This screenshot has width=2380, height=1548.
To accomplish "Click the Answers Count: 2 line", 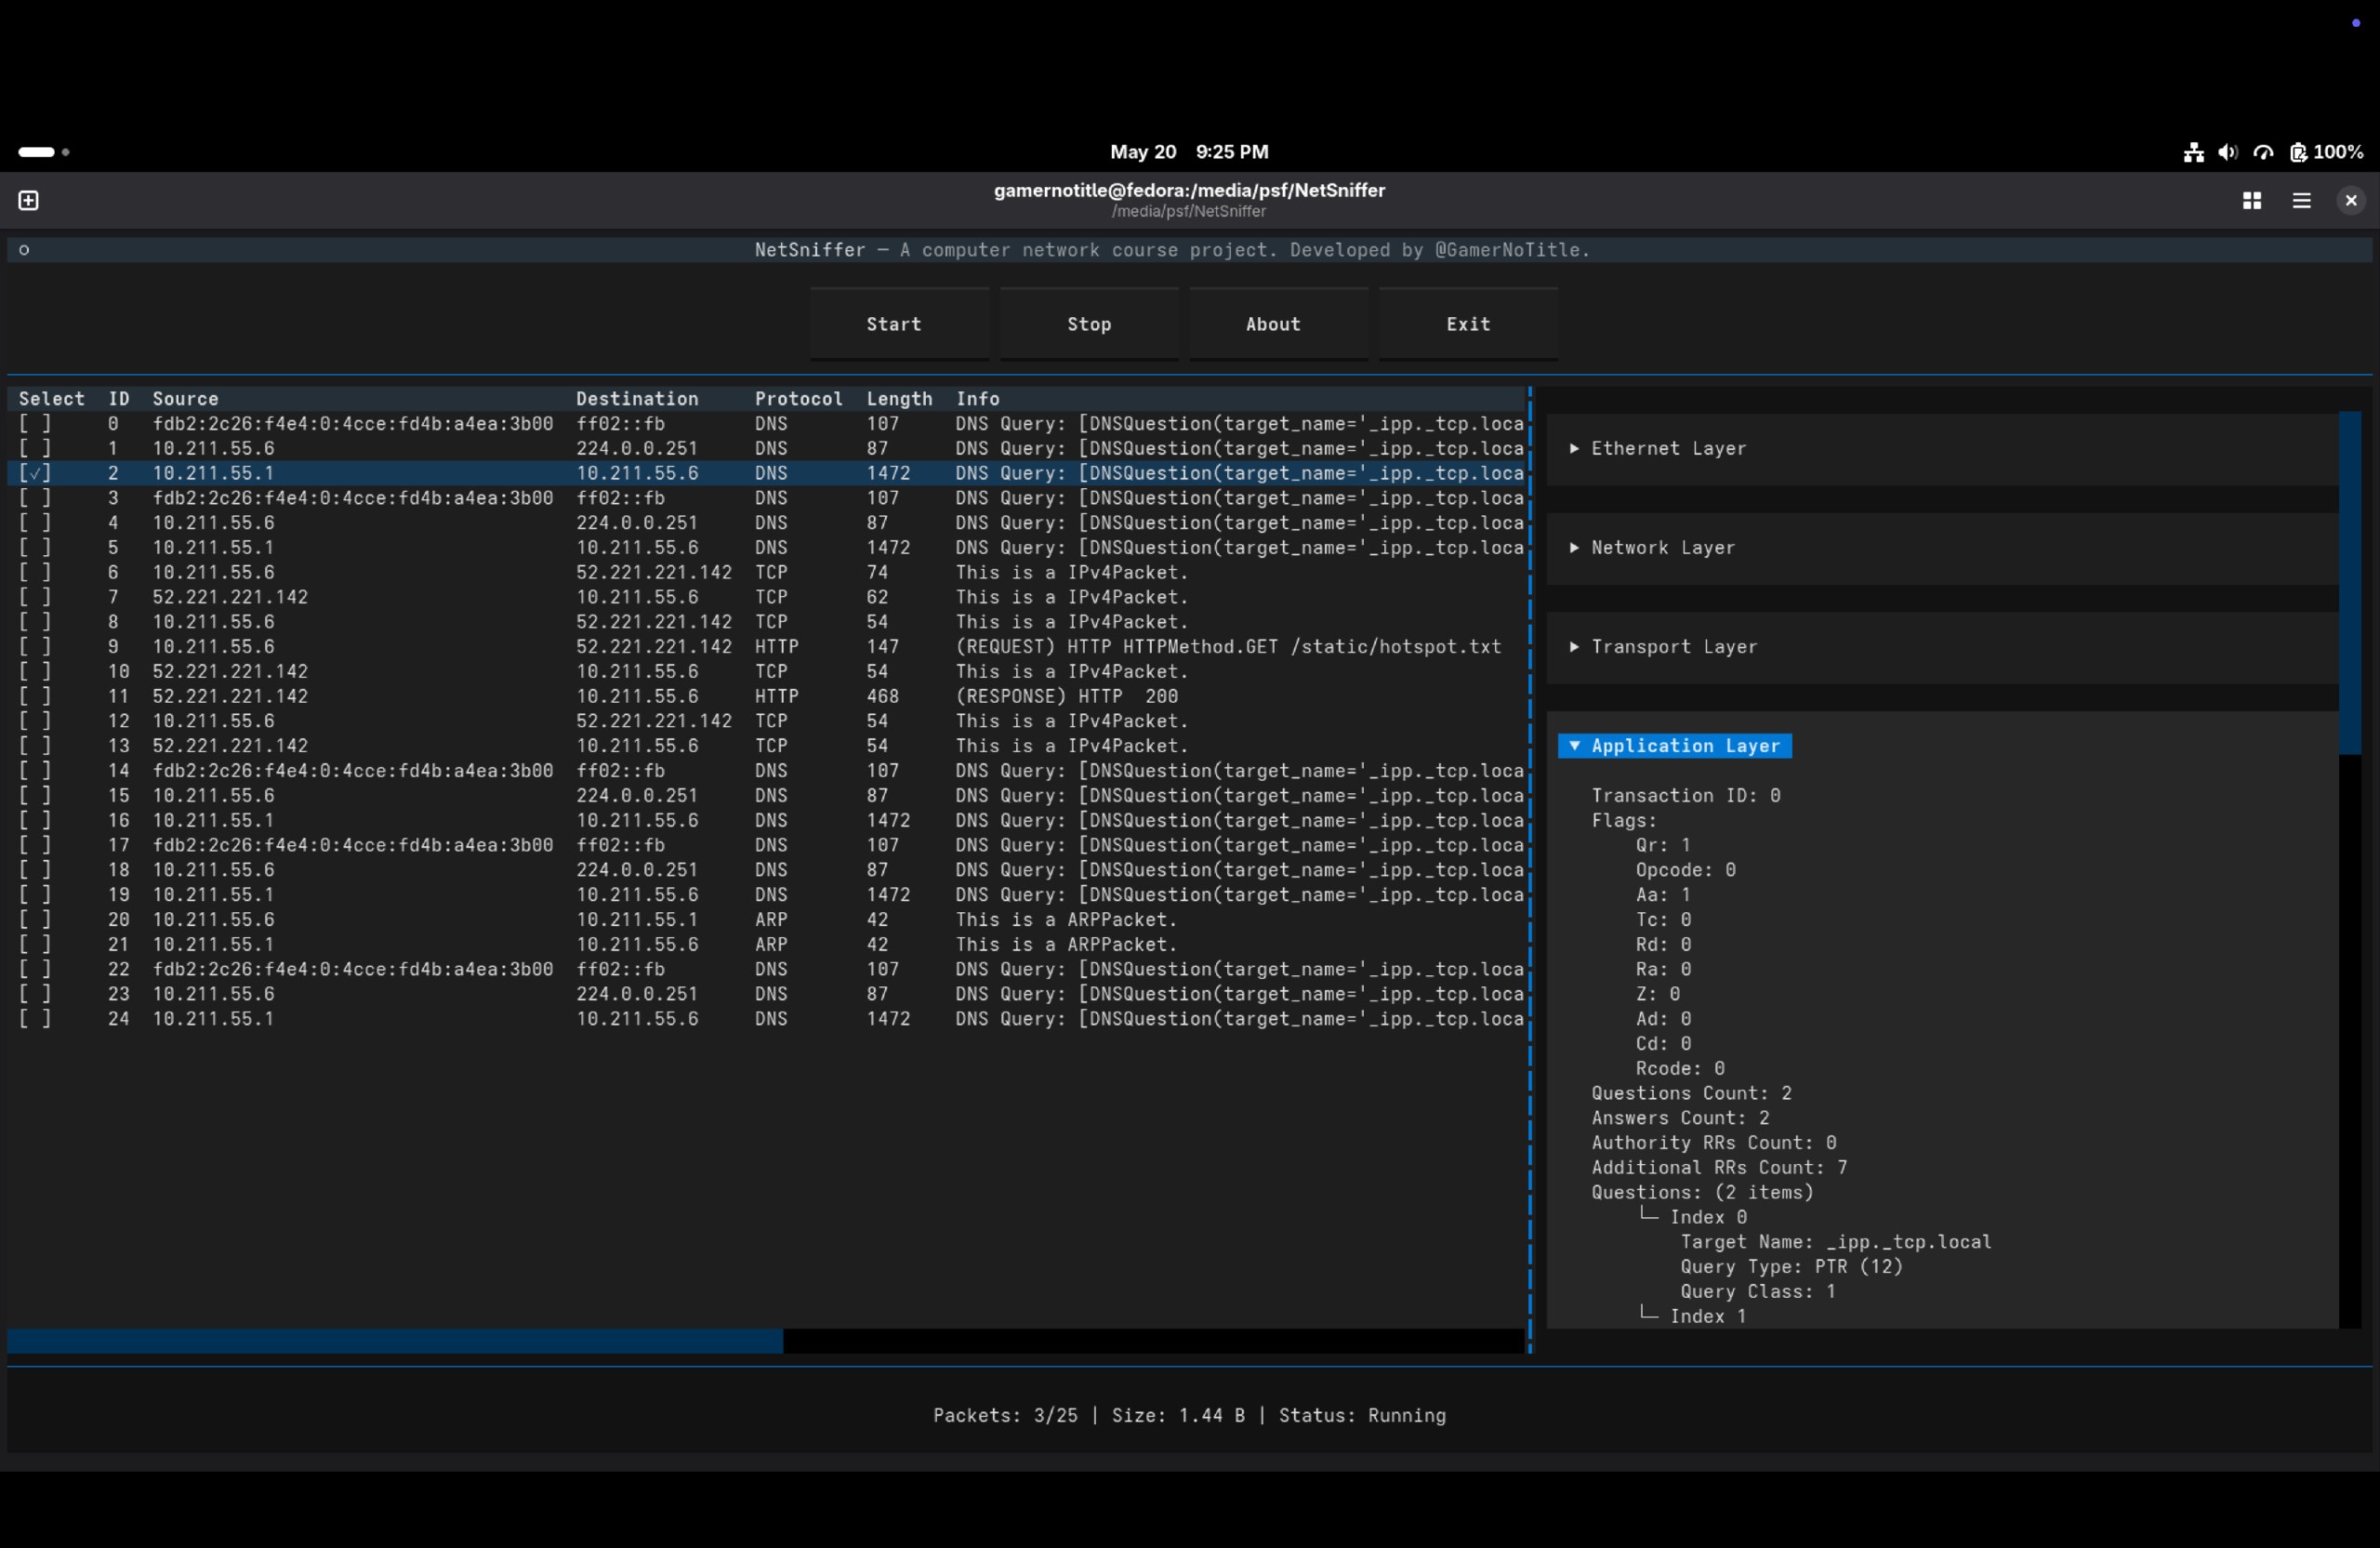I will [1680, 1119].
